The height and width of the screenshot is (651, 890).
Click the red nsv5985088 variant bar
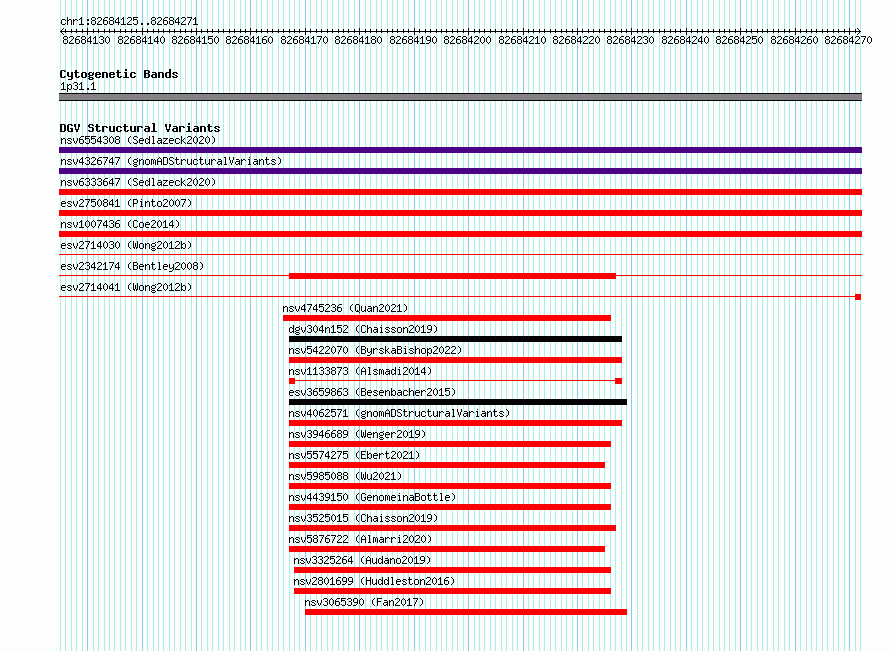pos(450,486)
